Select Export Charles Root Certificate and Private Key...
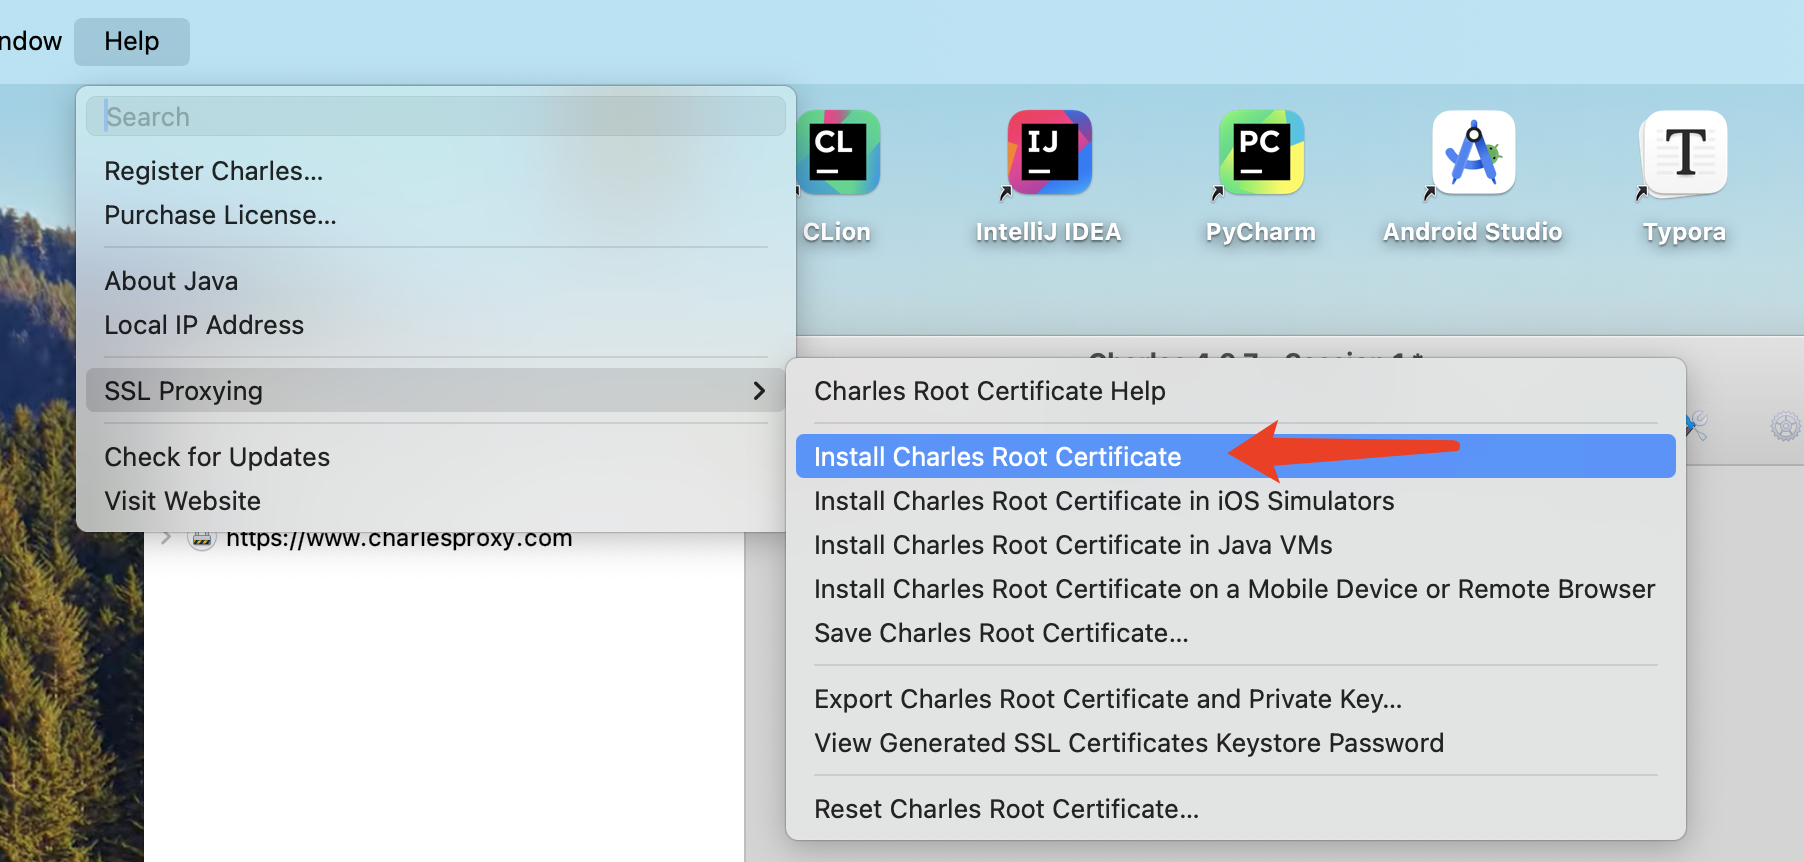 1236,699
